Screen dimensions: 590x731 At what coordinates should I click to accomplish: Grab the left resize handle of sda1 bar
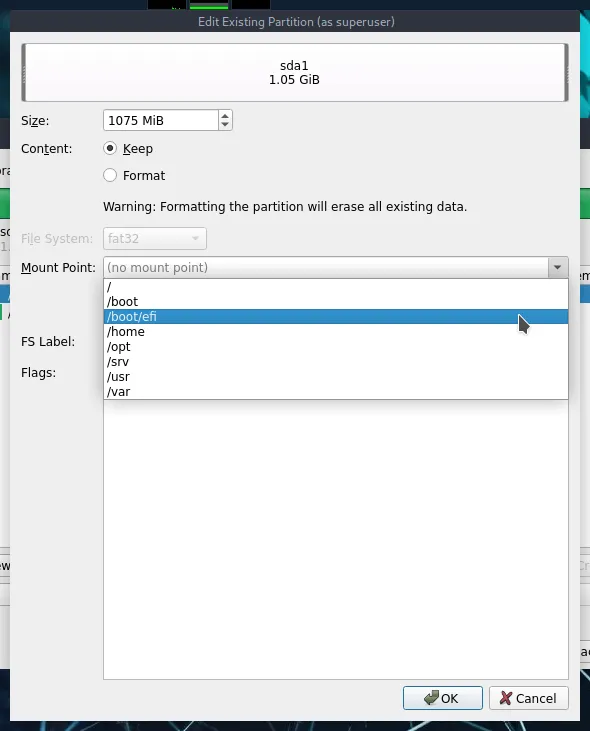(x=24, y=73)
